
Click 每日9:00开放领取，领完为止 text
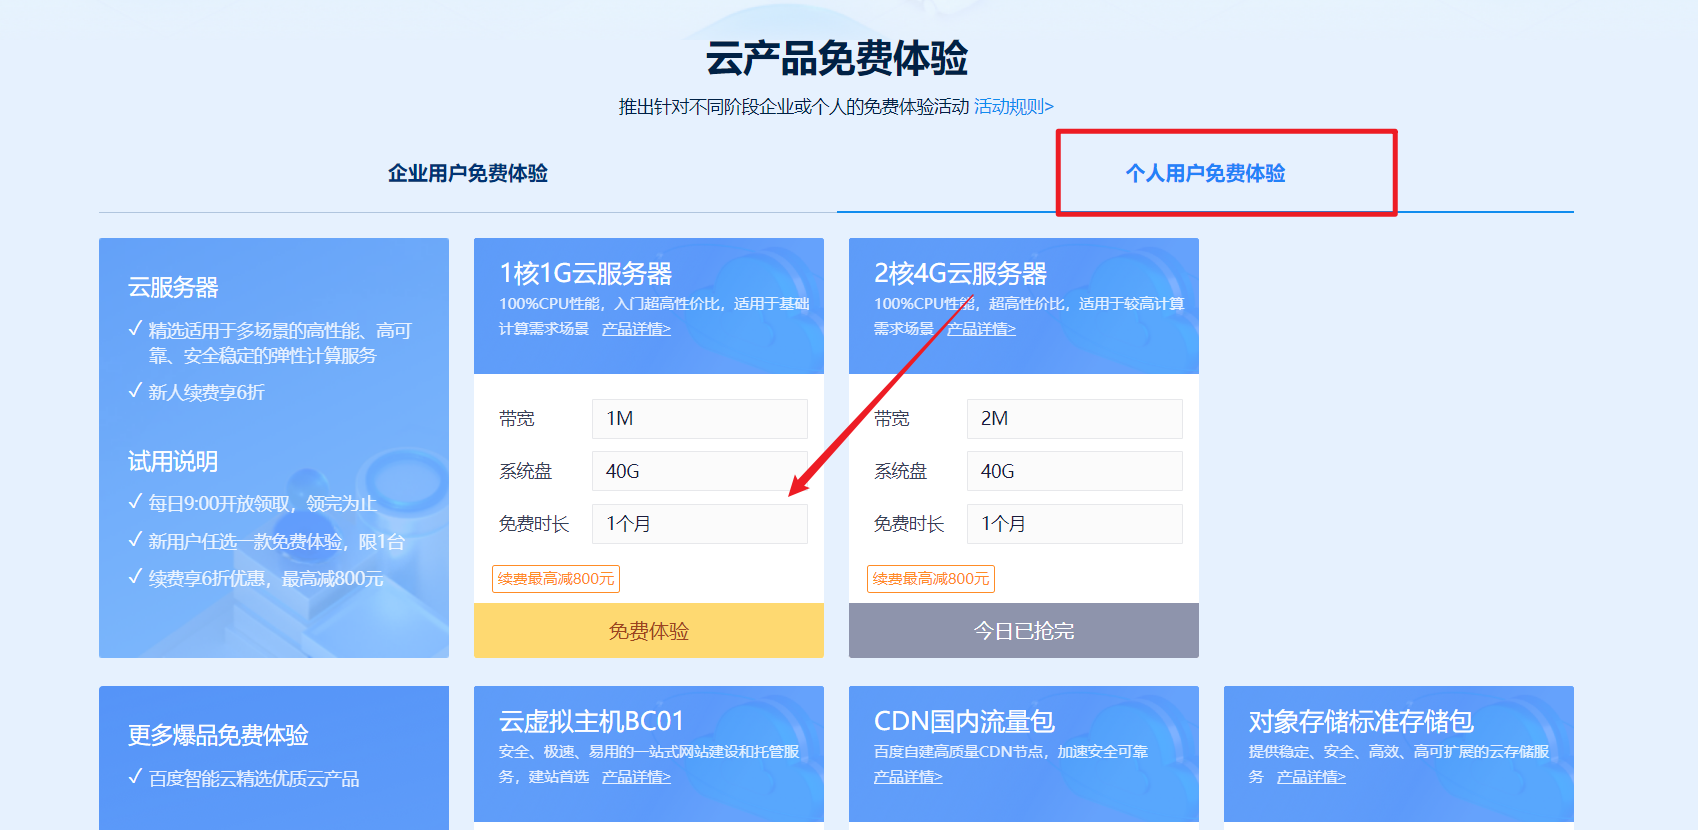click(x=263, y=504)
